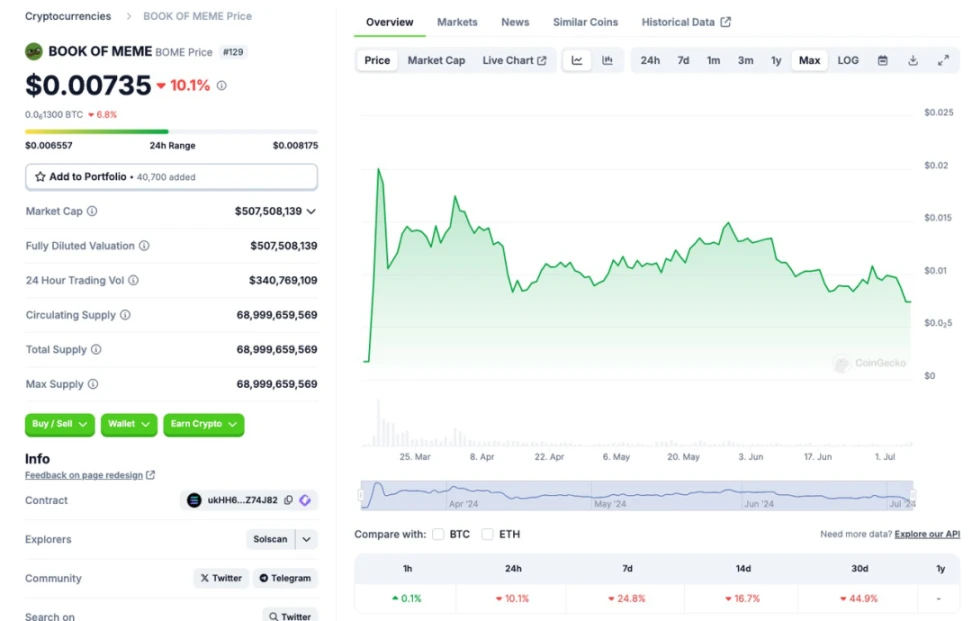The height and width of the screenshot is (621, 972).
Task: Enable the ETH compare checkbox
Action: pyautogui.click(x=487, y=534)
